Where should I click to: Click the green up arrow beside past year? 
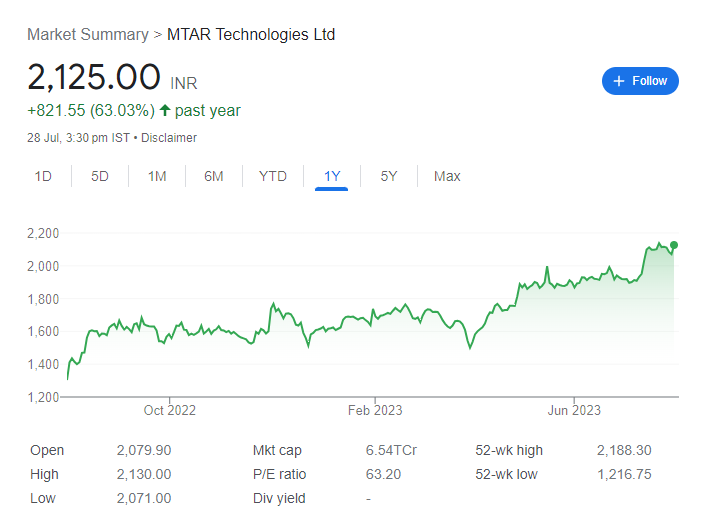pyautogui.click(x=165, y=110)
